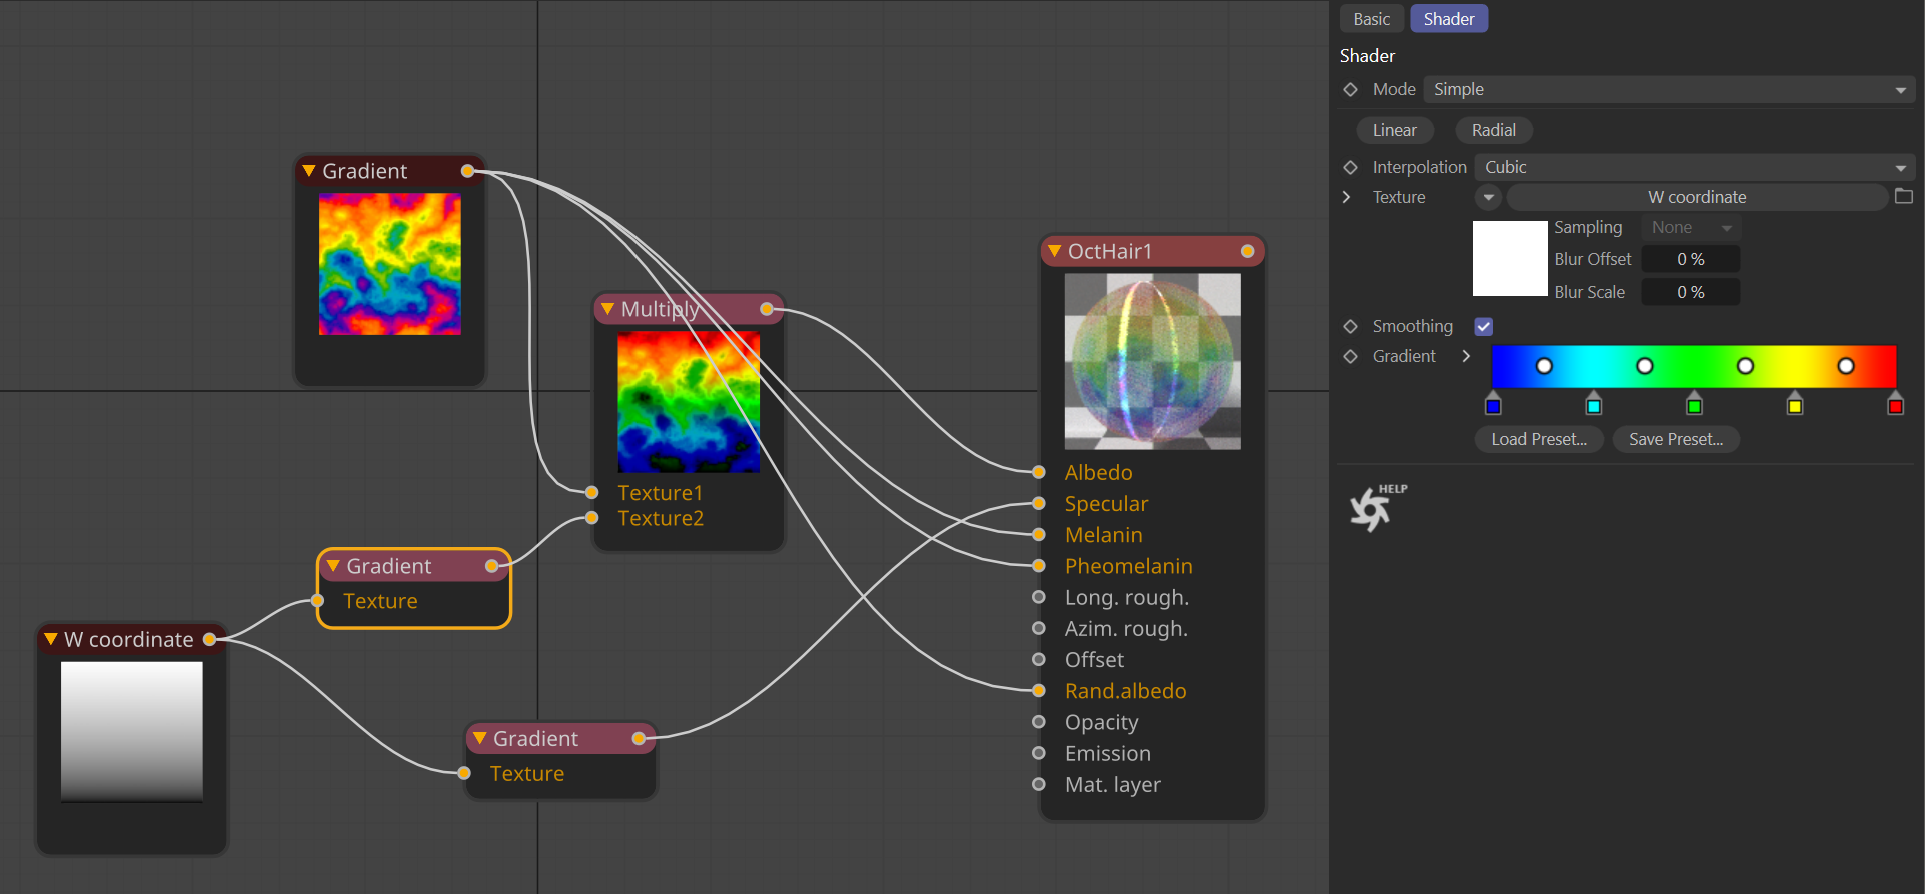Click the folder icon beside W coordinate
This screenshot has height=894, width=1925.
pos(1903,197)
